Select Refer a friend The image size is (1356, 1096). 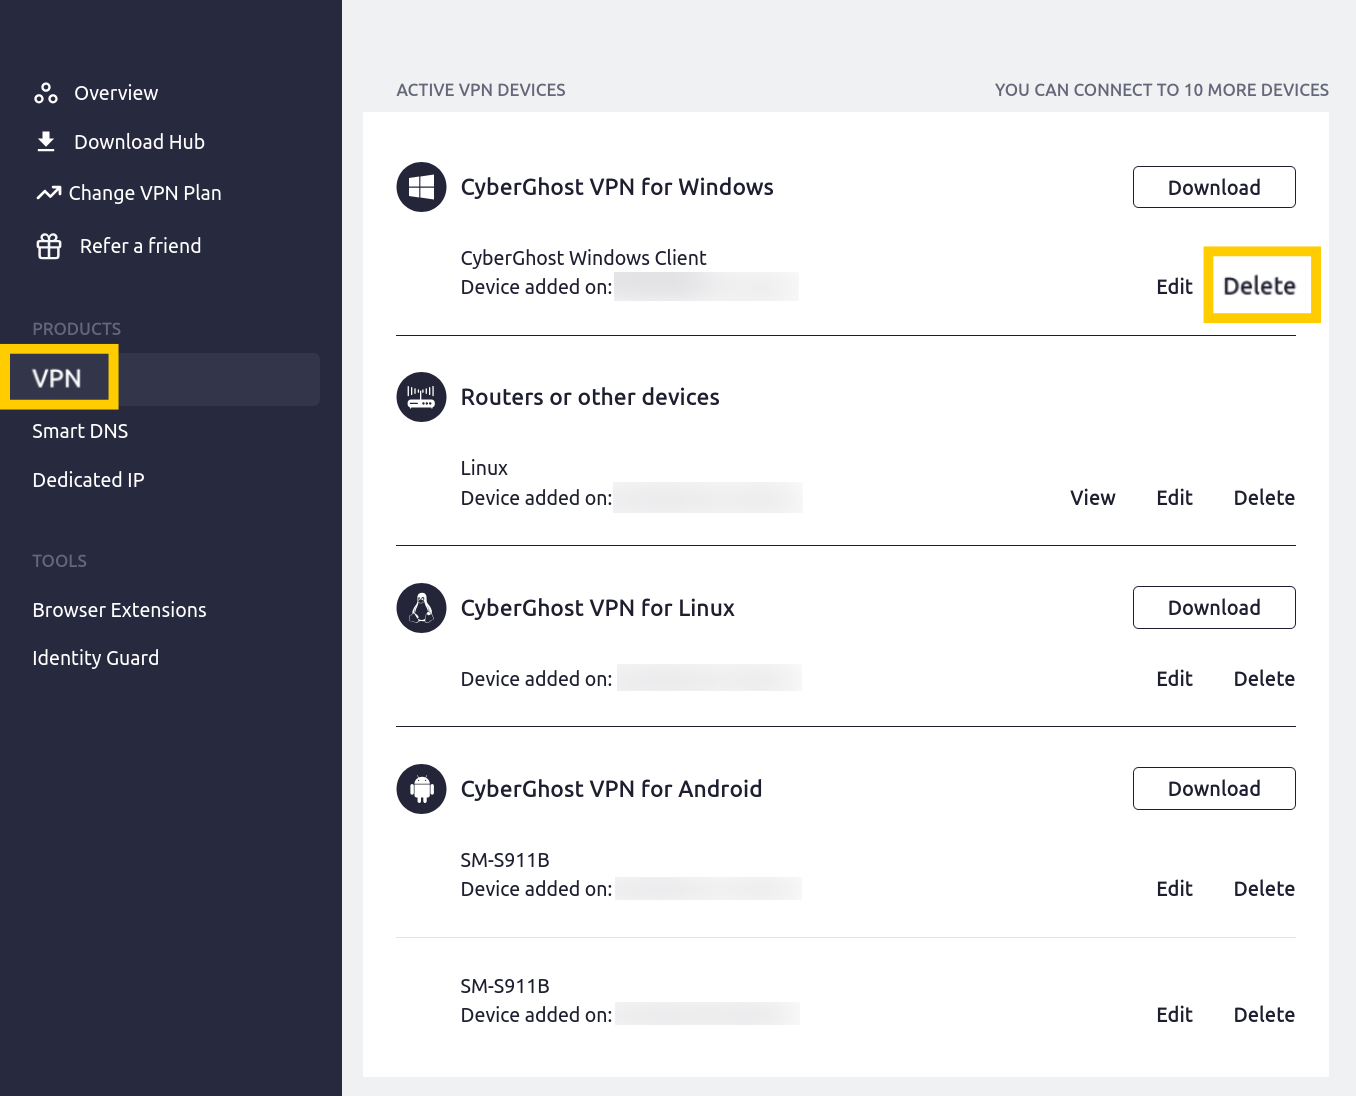(140, 246)
